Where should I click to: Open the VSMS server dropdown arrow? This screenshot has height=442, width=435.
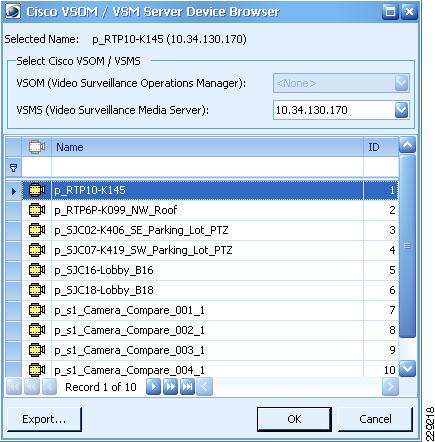401,110
